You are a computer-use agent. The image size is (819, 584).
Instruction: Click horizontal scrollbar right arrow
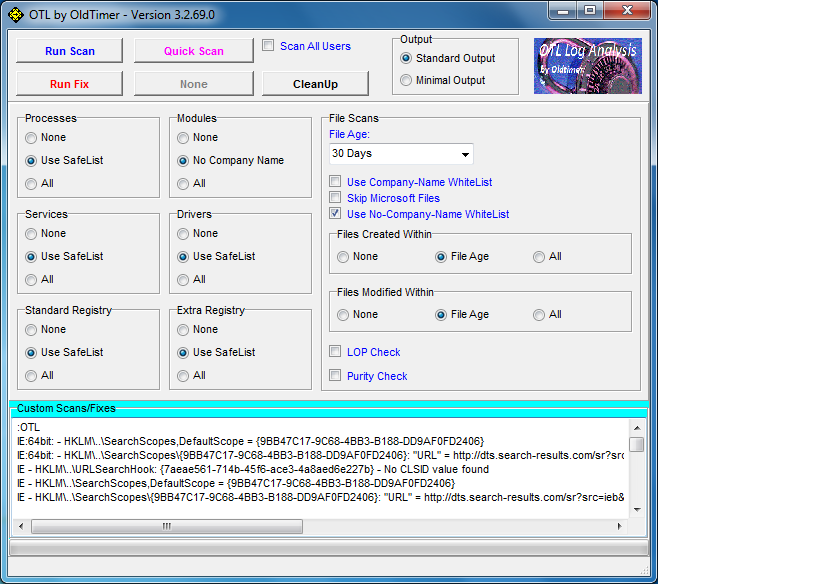[620, 526]
